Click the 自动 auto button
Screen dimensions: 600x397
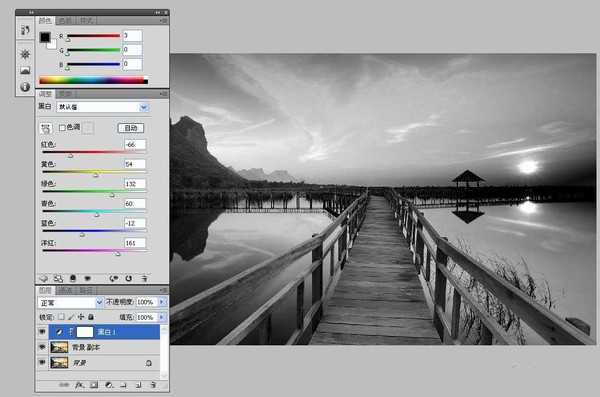click(131, 128)
